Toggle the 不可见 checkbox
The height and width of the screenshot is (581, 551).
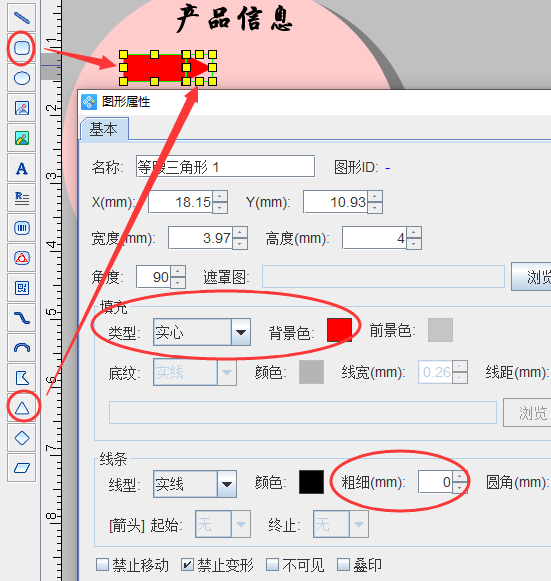click(x=272, y=565)
